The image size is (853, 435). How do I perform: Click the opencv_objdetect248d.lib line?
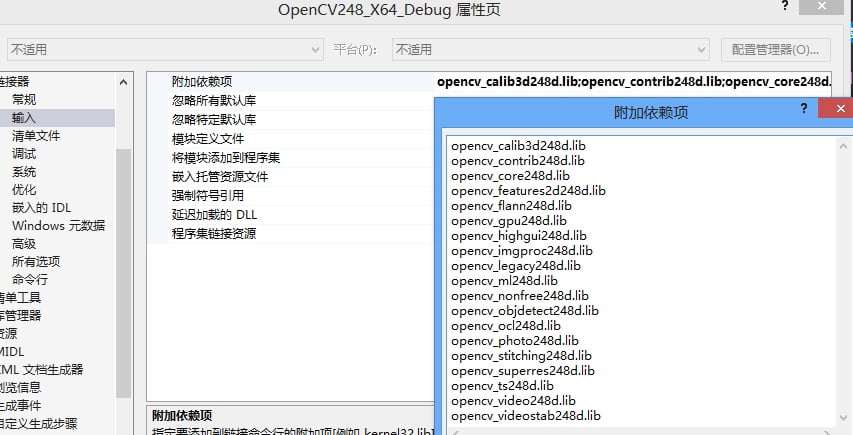pos(525,311)
